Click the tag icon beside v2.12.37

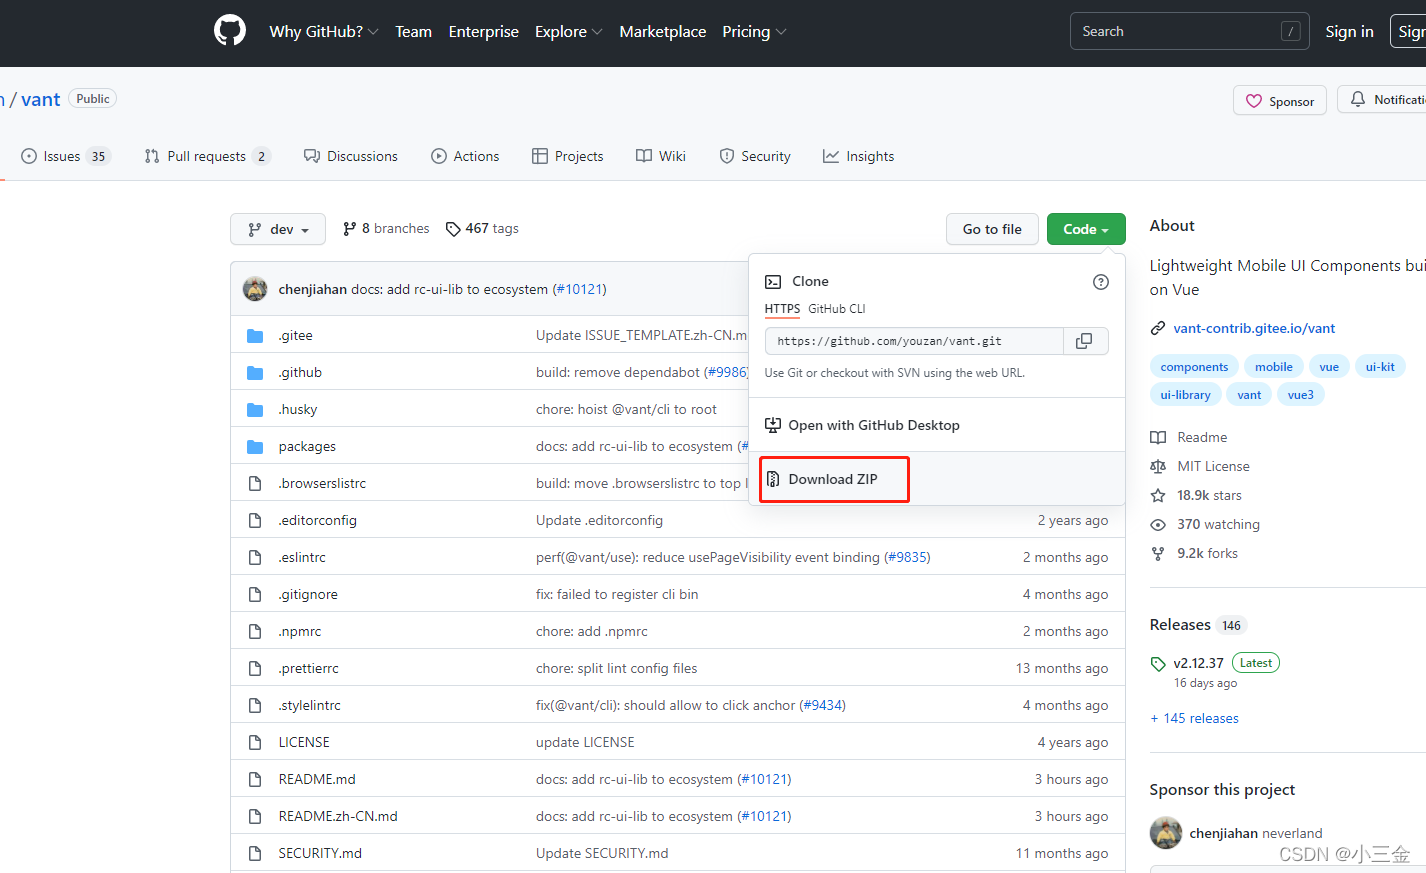pyautogui.click(x=1158, y=664)
